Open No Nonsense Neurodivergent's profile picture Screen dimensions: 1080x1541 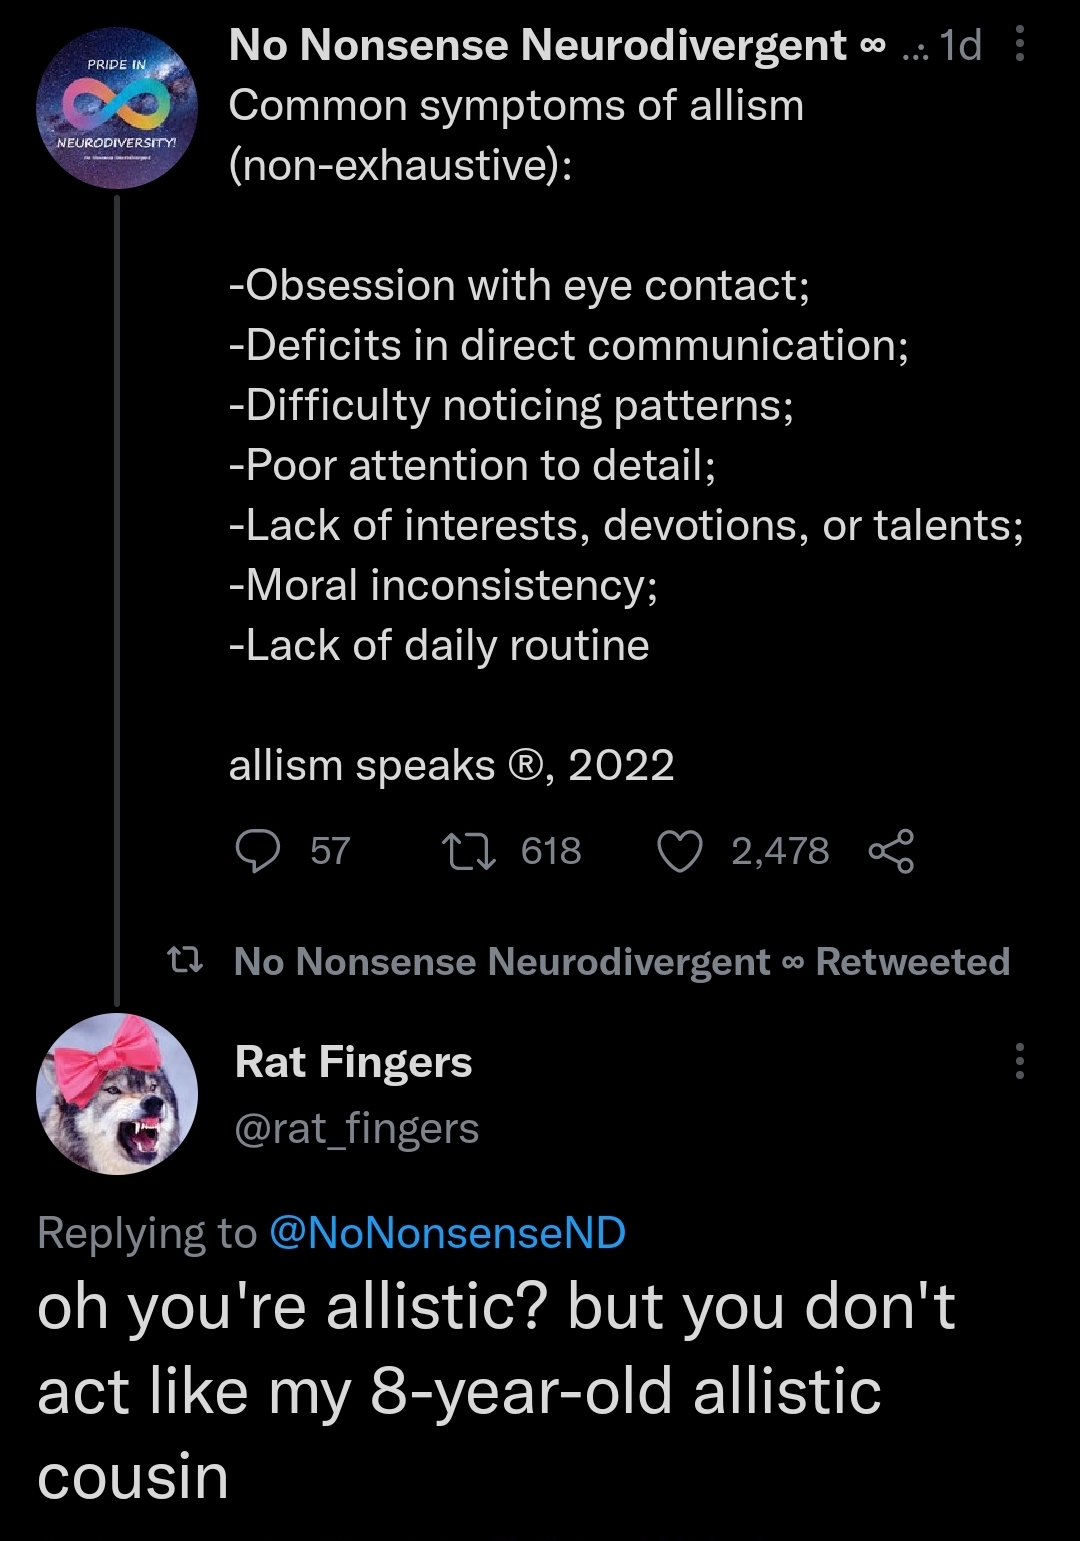[116, 108]
